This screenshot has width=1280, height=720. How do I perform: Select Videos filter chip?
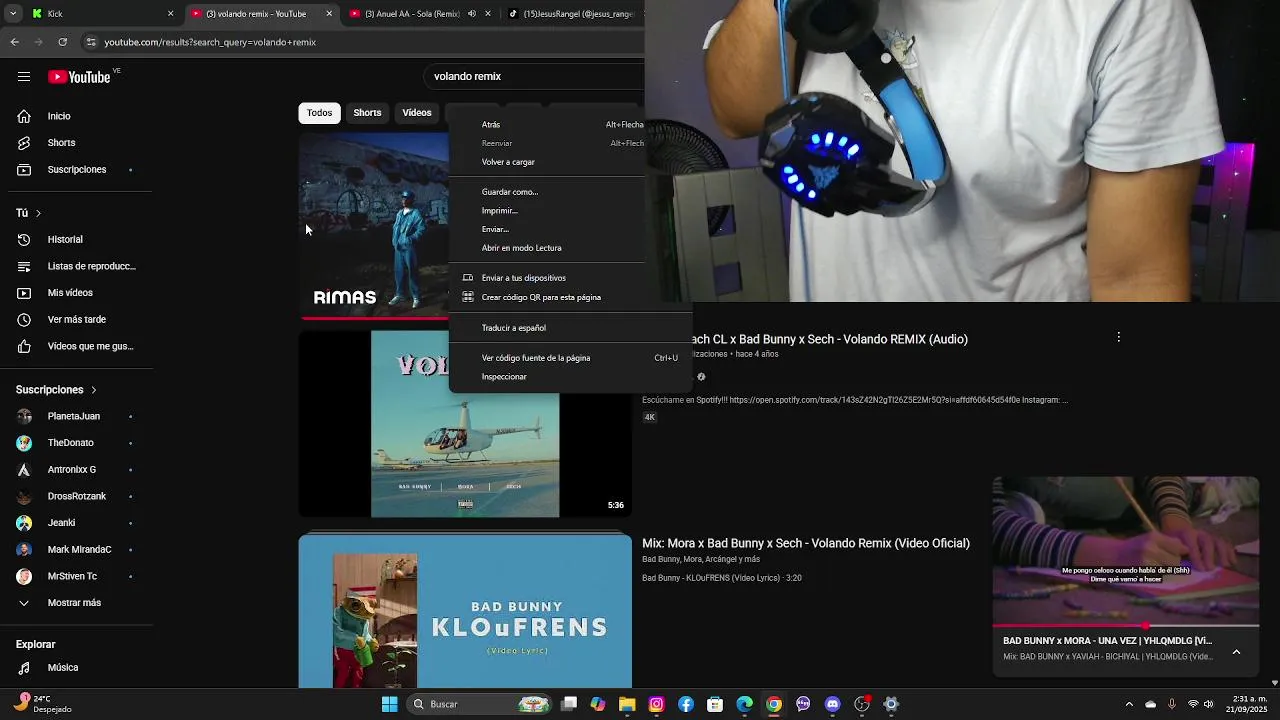[417, 113]
